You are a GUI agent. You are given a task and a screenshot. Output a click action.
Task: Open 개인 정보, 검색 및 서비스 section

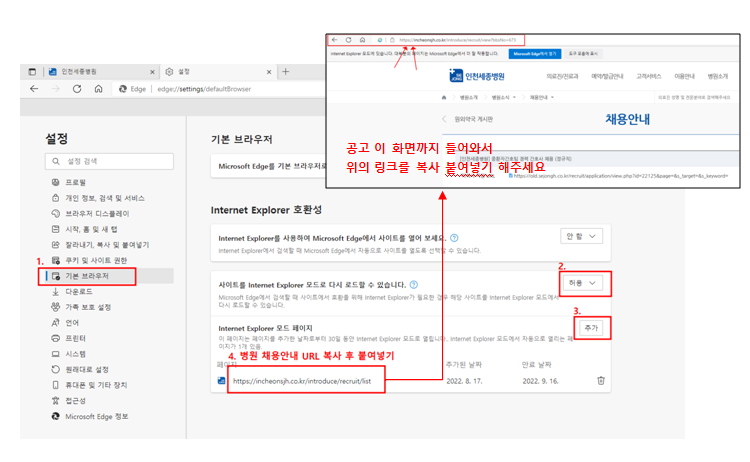pos(105,198)
